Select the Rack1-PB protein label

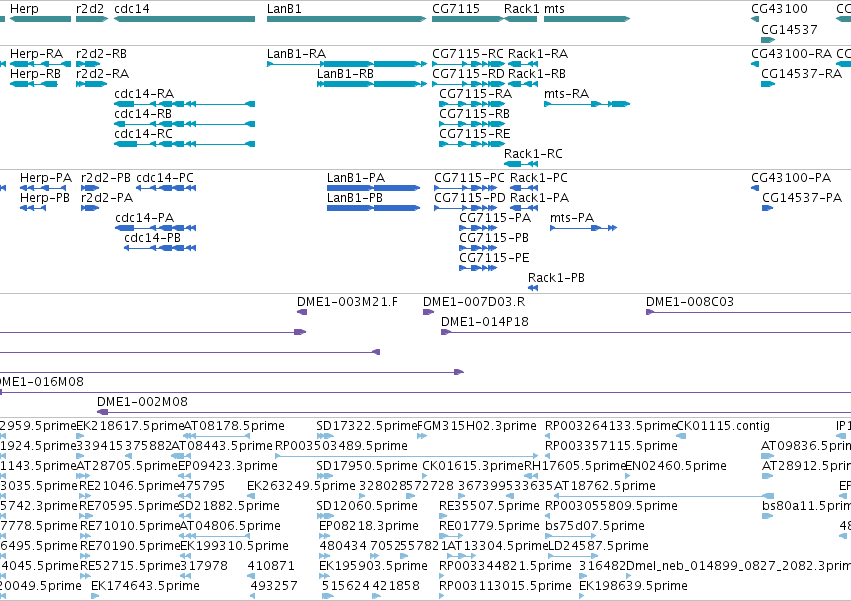556,279
